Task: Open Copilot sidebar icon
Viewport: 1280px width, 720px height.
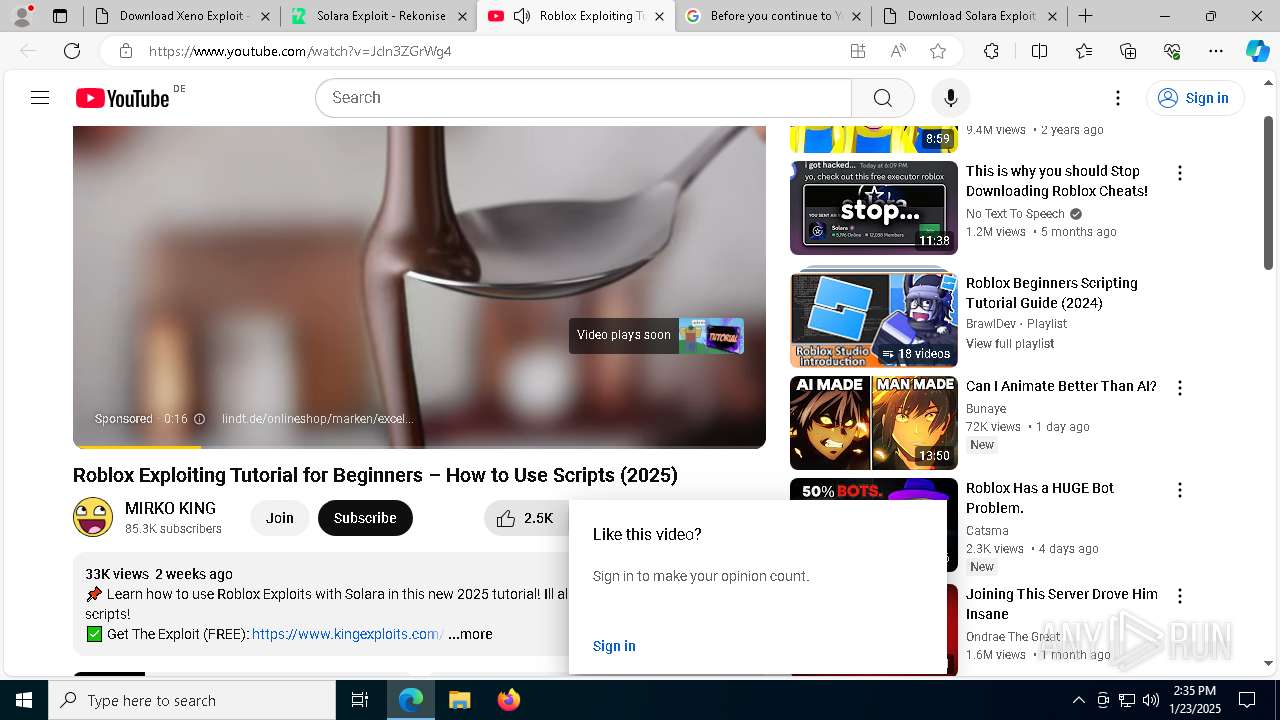Action: [1257, 51]
